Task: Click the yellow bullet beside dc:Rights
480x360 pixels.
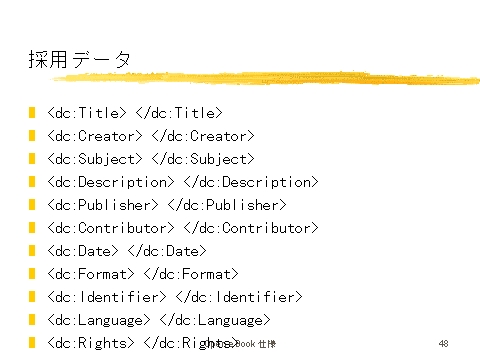Action: coord(32,343)
